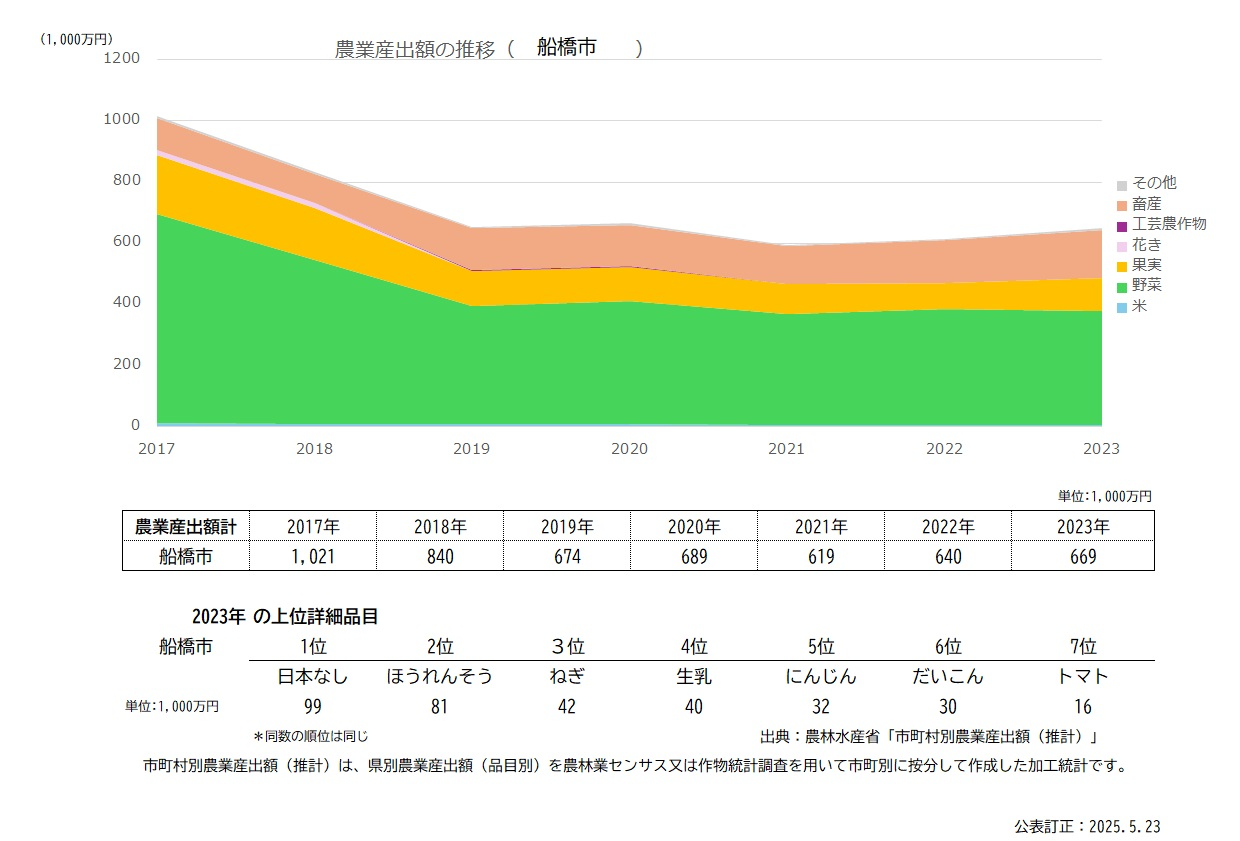Click the 米 legend color swatch

pos(1122,308)
